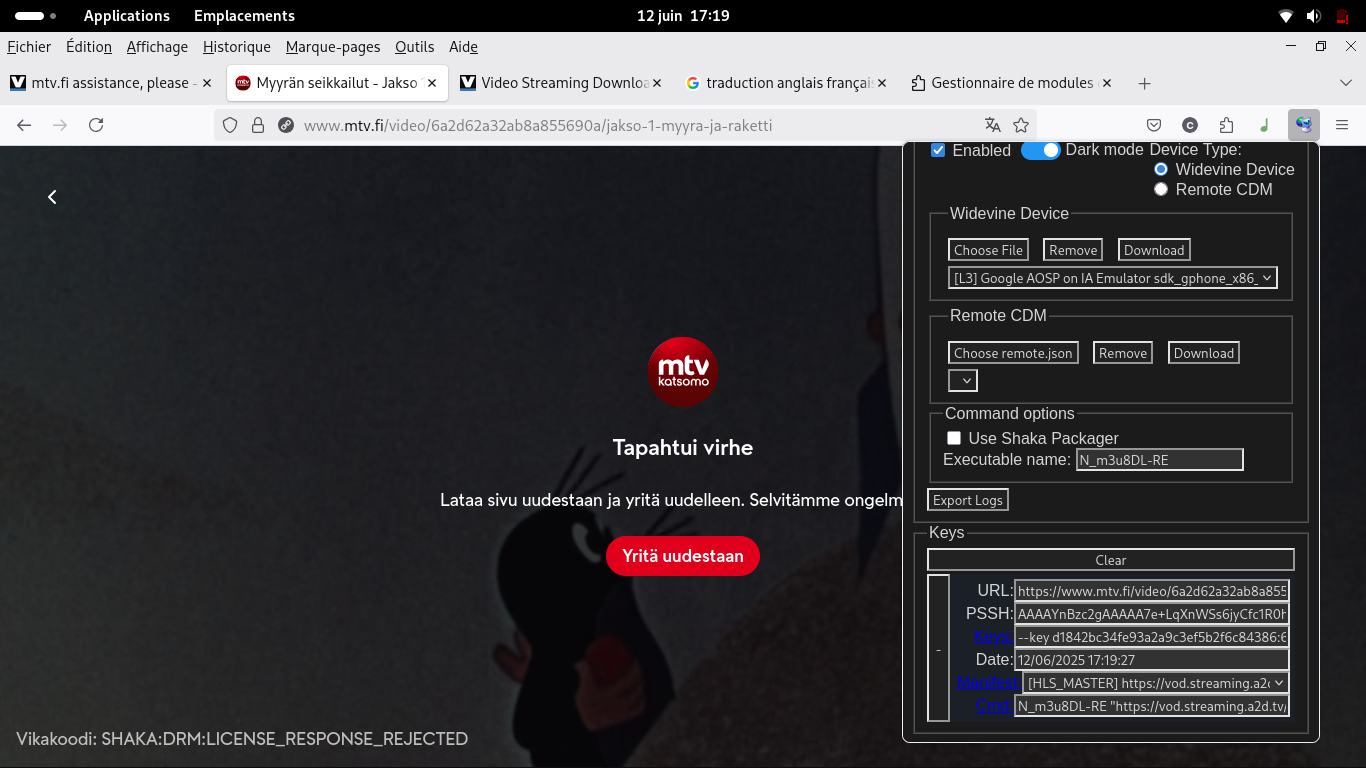Enable Use Shaka Packager checkbox
This screenshot has width=1366, height=768.
pyautogui.click(x=954, y=438)
